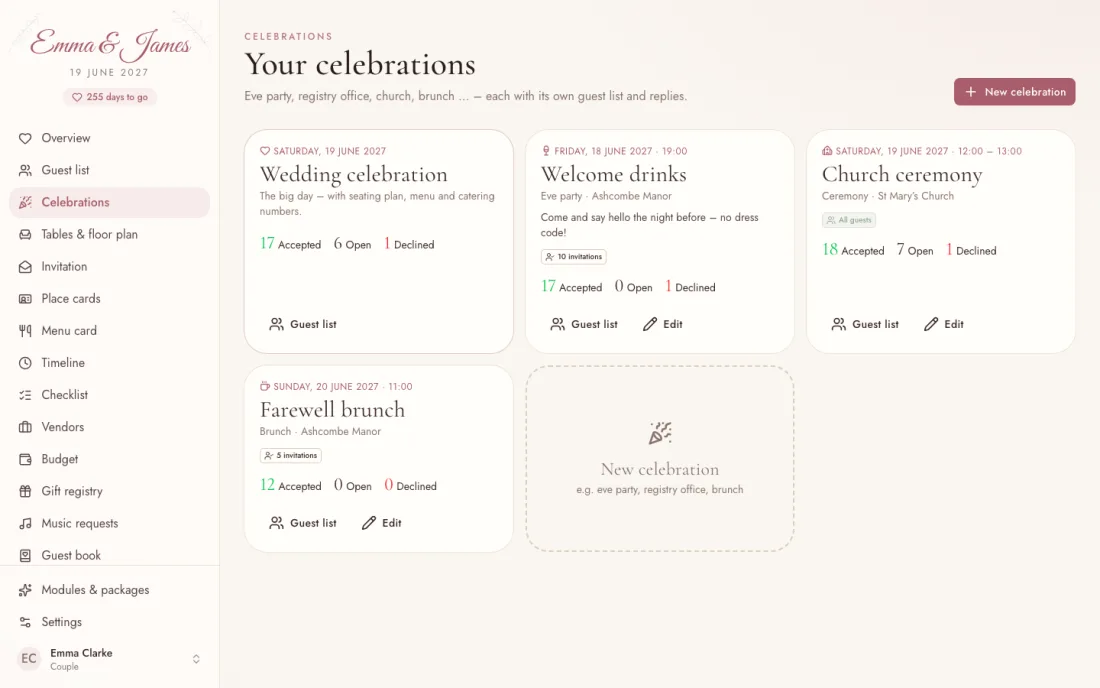Edit the Church ceremony celebration

[x=944, y=324]
